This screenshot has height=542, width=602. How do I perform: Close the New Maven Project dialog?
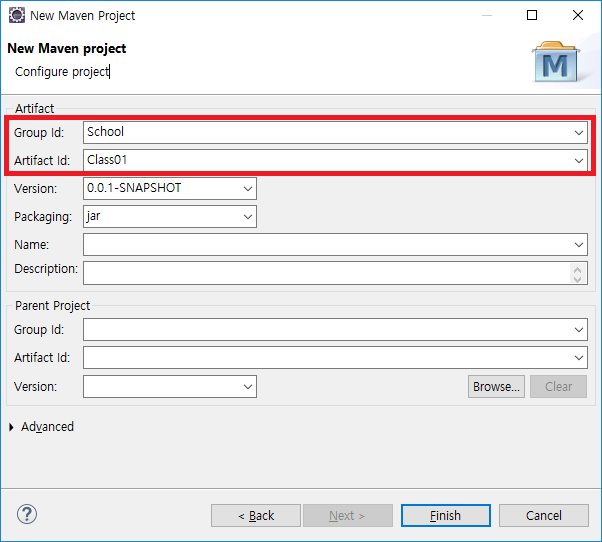pyautogui.click(x=578, y=15)
